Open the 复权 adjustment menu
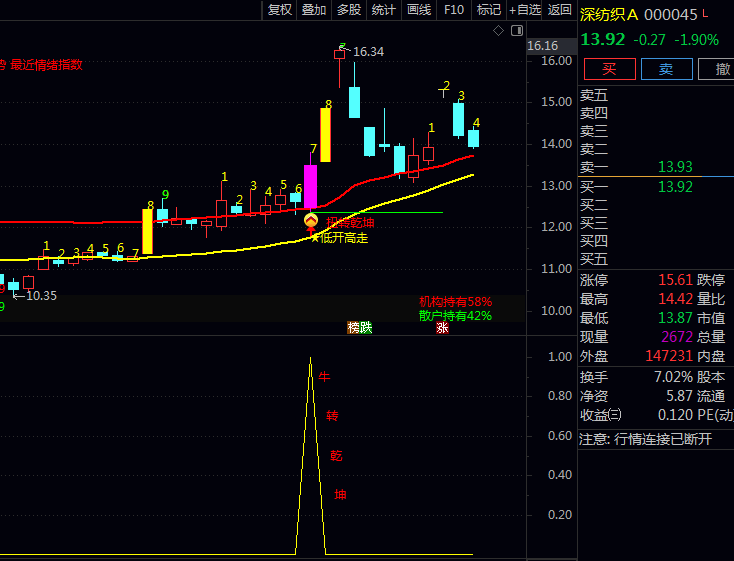This screenshot has height=561, width=734. point(280,10)
